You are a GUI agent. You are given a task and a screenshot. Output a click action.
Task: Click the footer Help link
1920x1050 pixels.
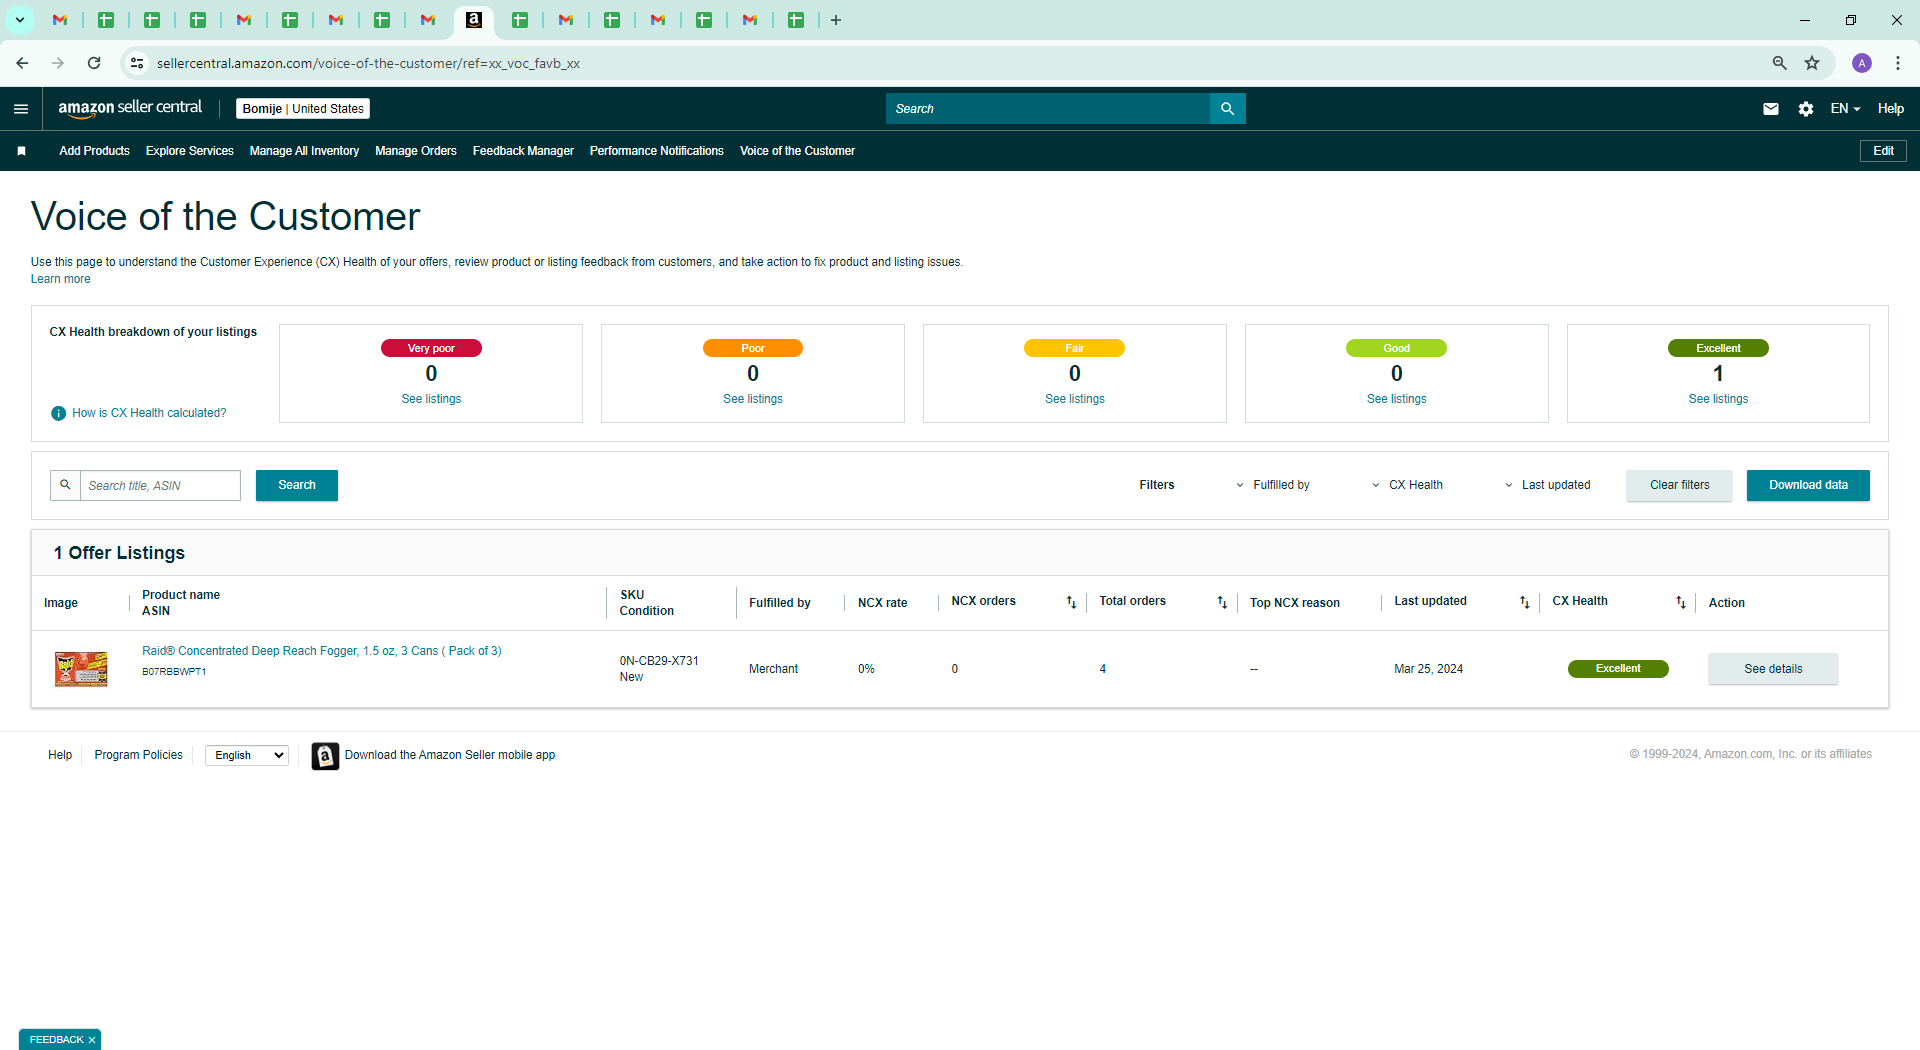click(60, 755)
